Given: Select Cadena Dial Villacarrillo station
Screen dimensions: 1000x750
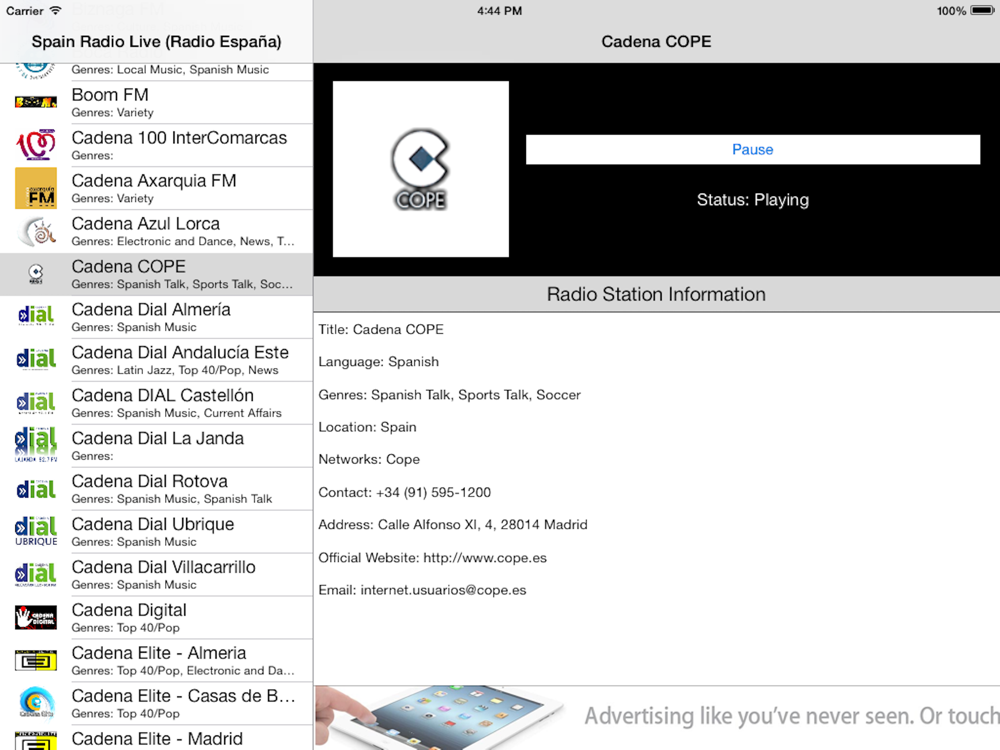Looking at the screenshot, I should point(156,575).
